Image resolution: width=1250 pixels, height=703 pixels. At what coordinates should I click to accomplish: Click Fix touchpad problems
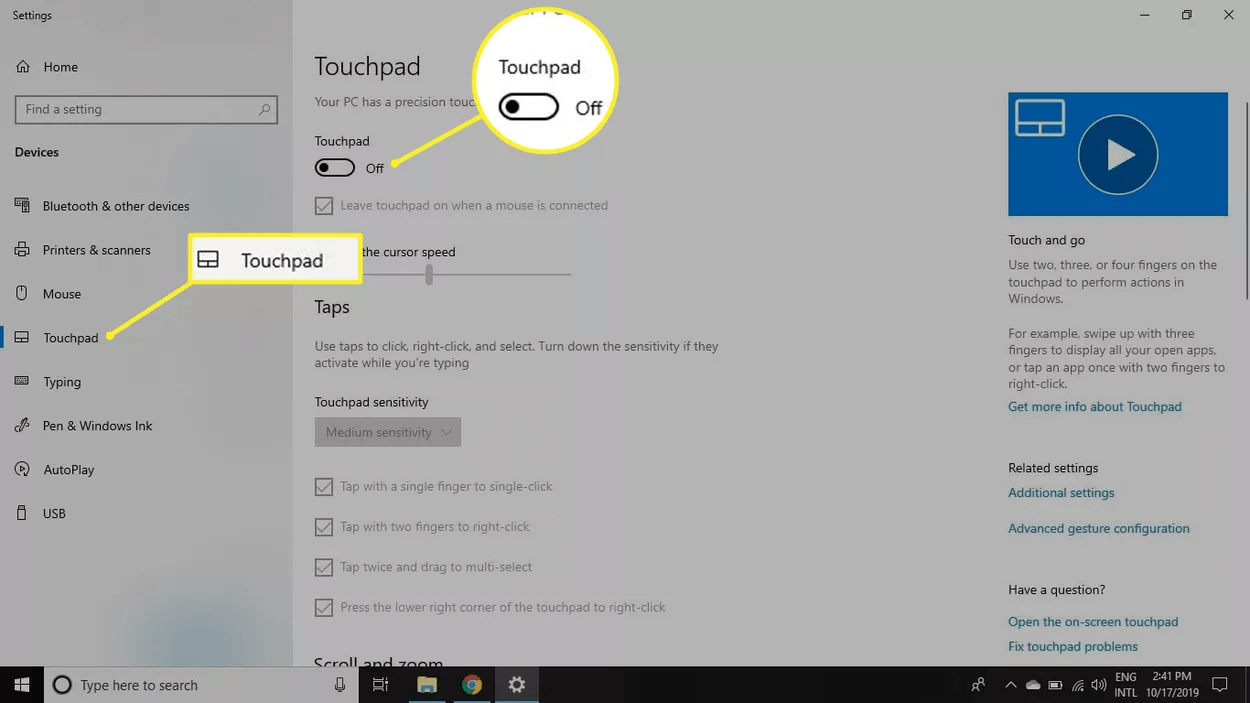point(1072,646)
